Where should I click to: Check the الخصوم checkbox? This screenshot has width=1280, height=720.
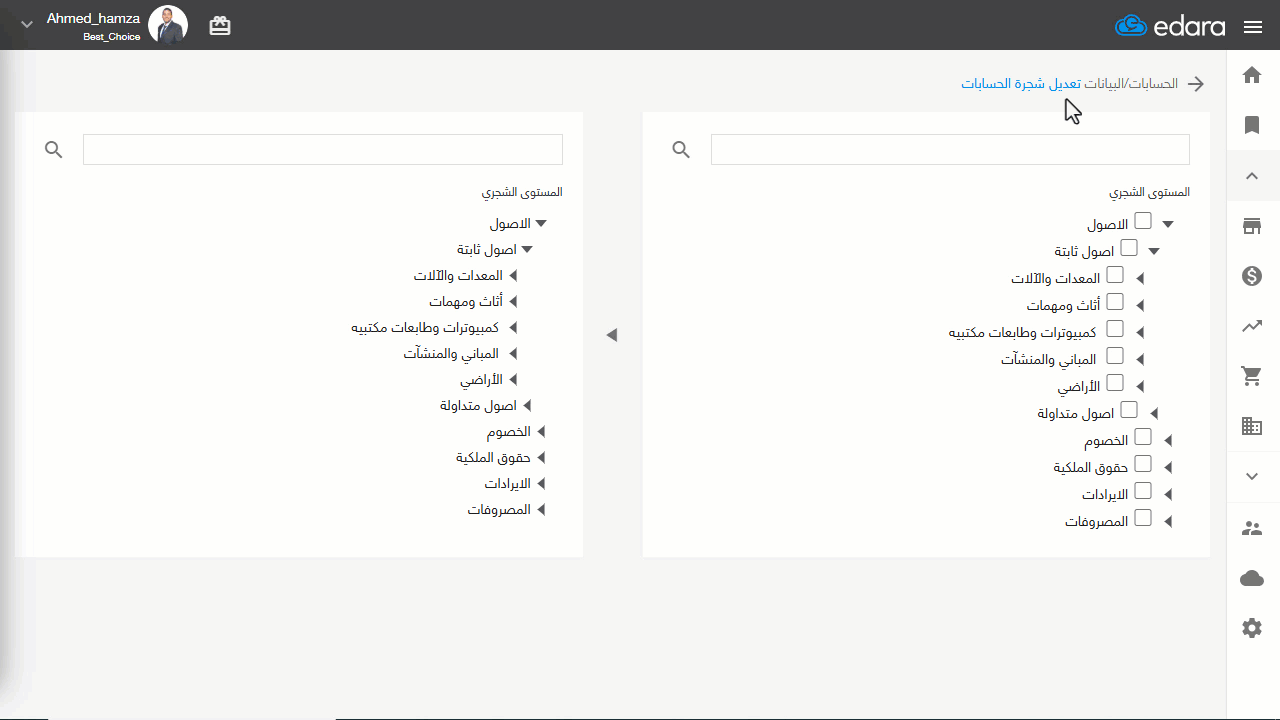tap(1142, 437)
